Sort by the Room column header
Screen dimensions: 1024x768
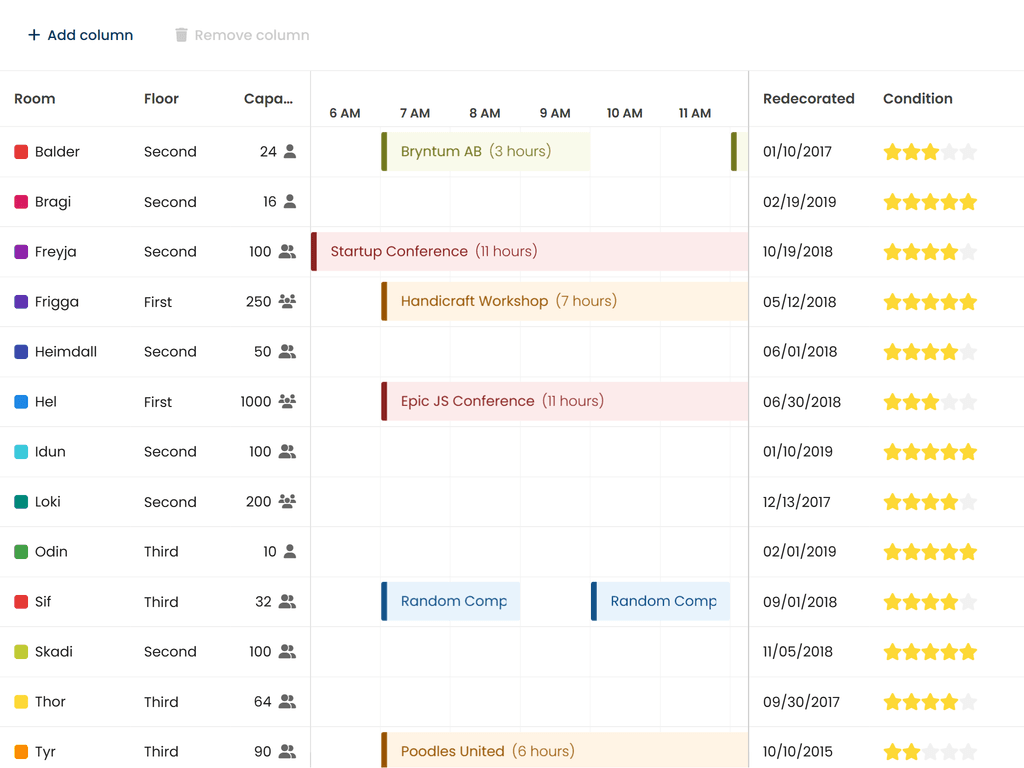tap(35, 99)
